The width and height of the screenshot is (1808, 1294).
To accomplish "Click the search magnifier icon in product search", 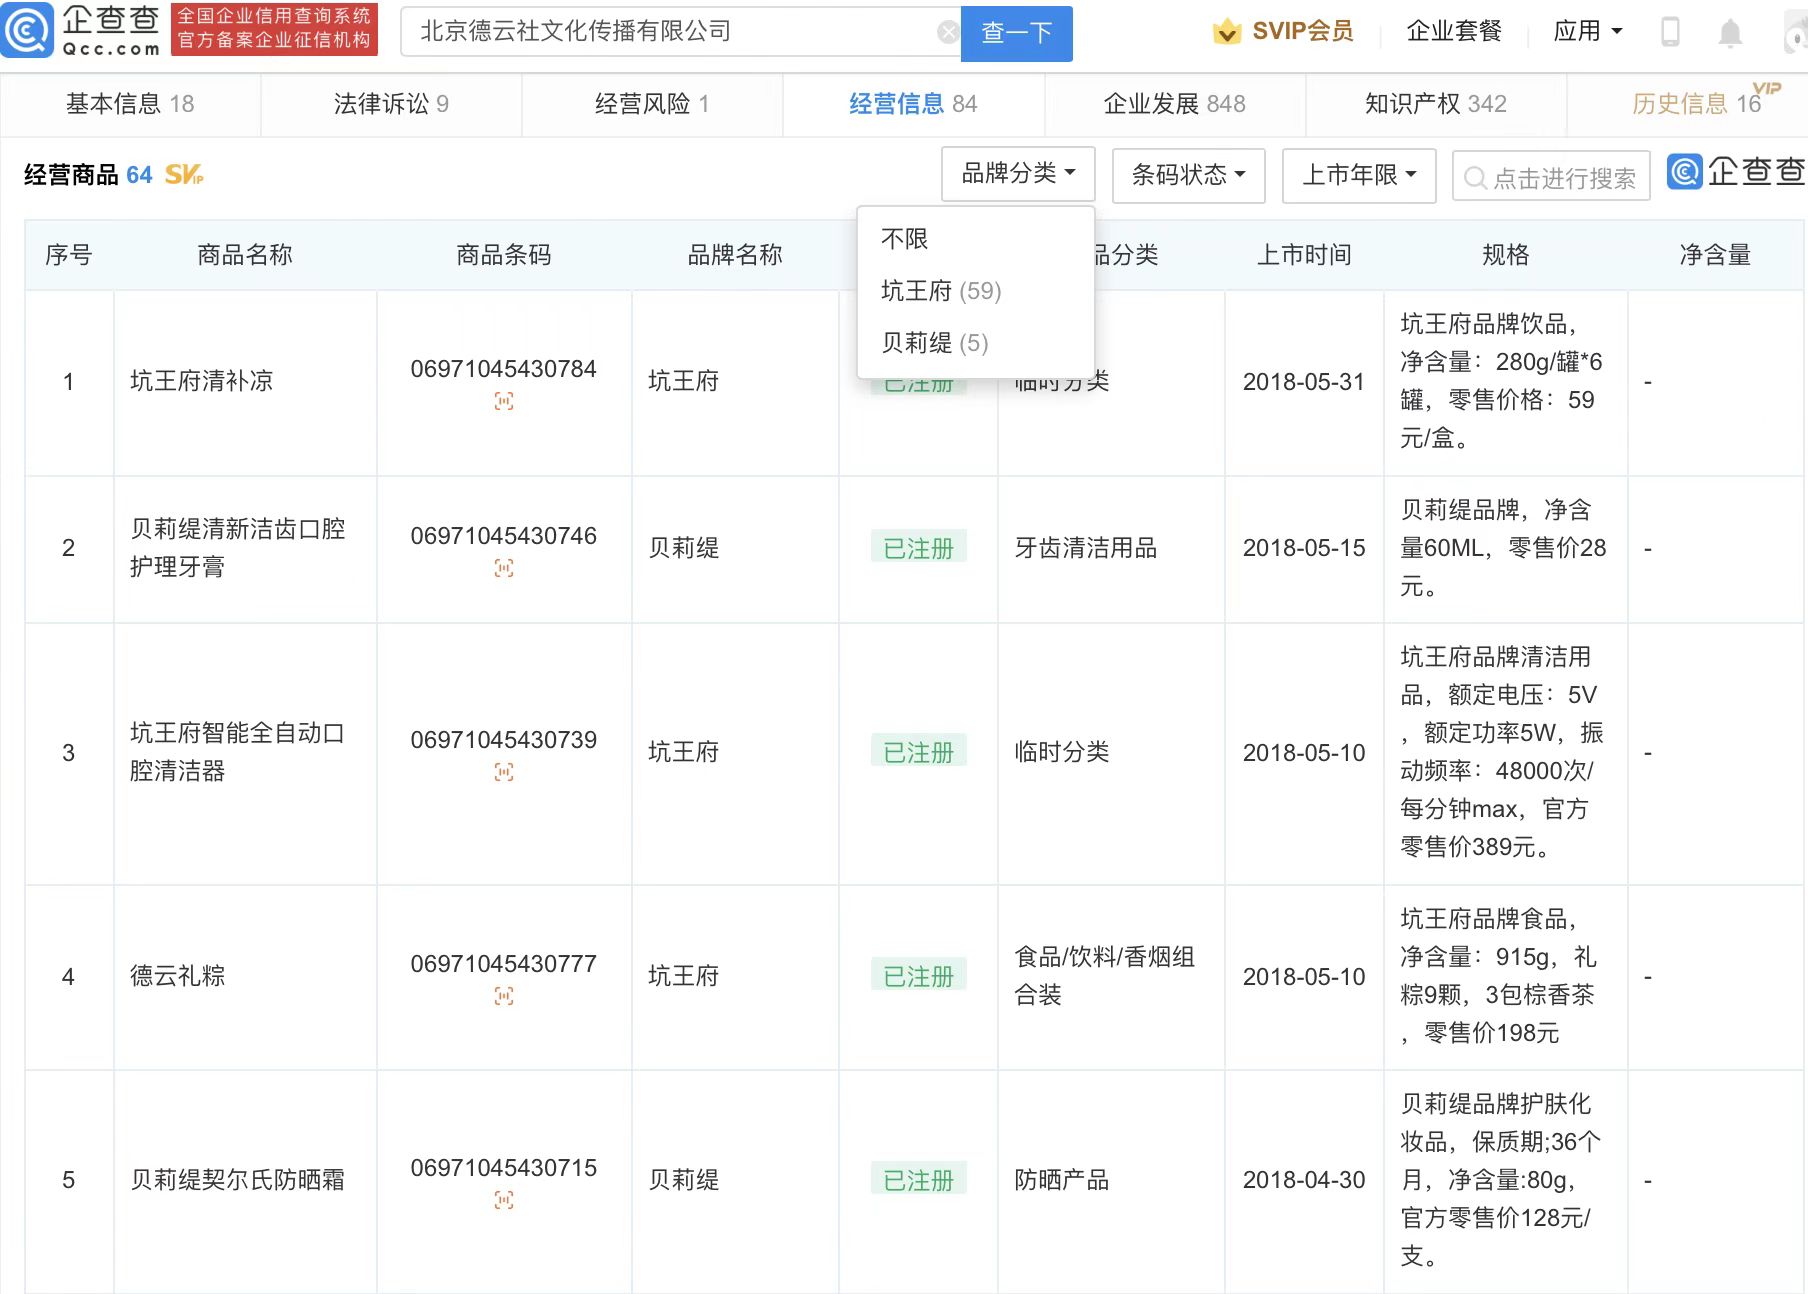I will [1474, 178].
